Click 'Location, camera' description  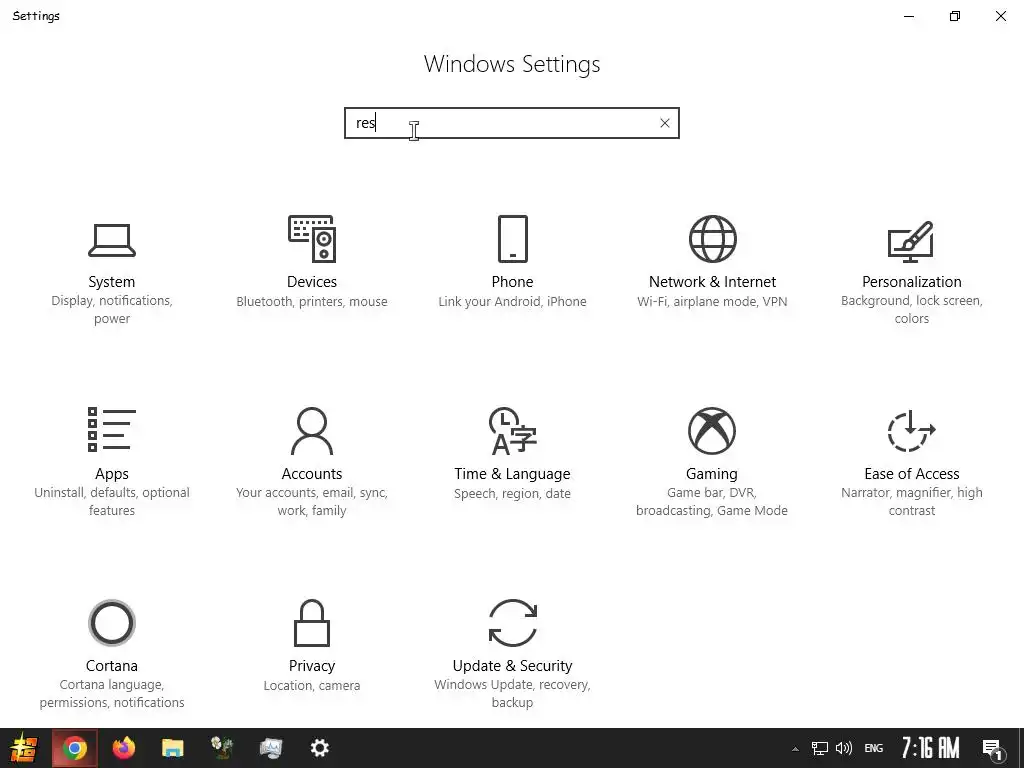312,686
